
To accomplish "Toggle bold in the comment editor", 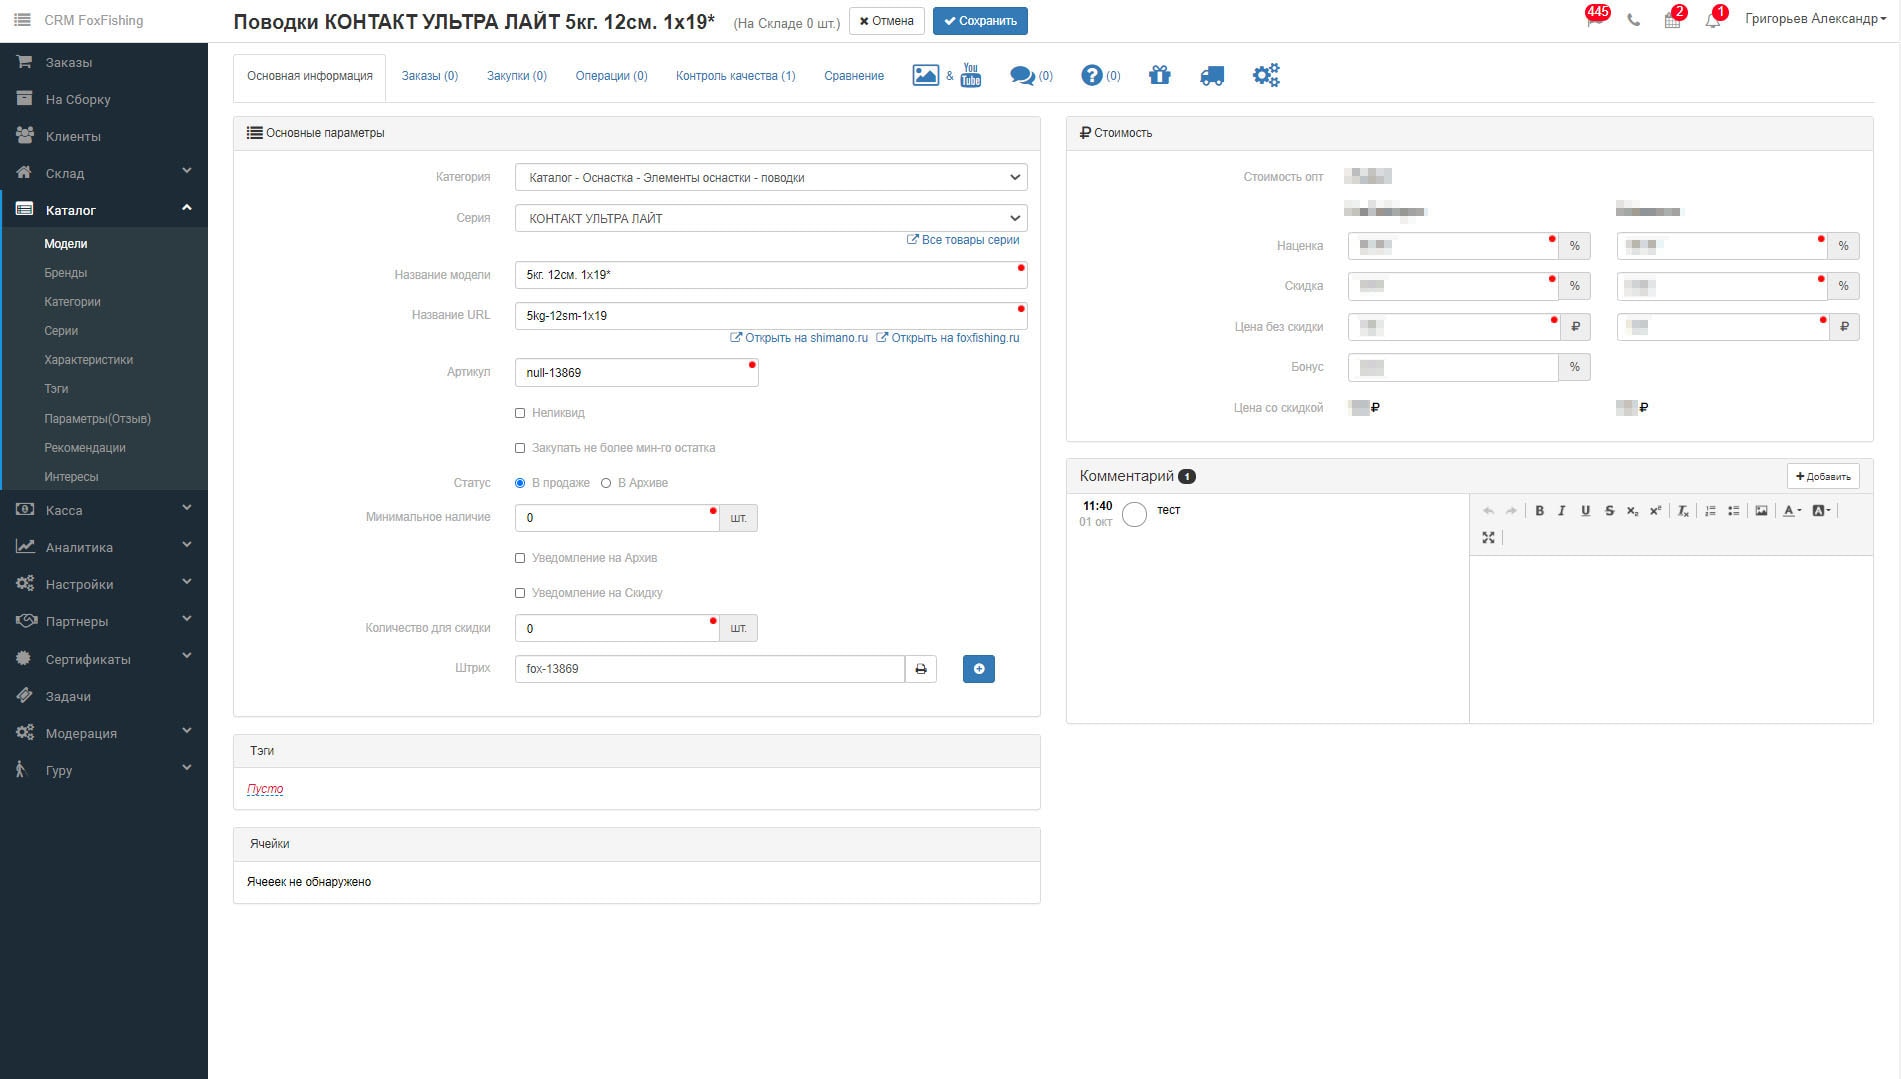I will [x=1539, y=511].
